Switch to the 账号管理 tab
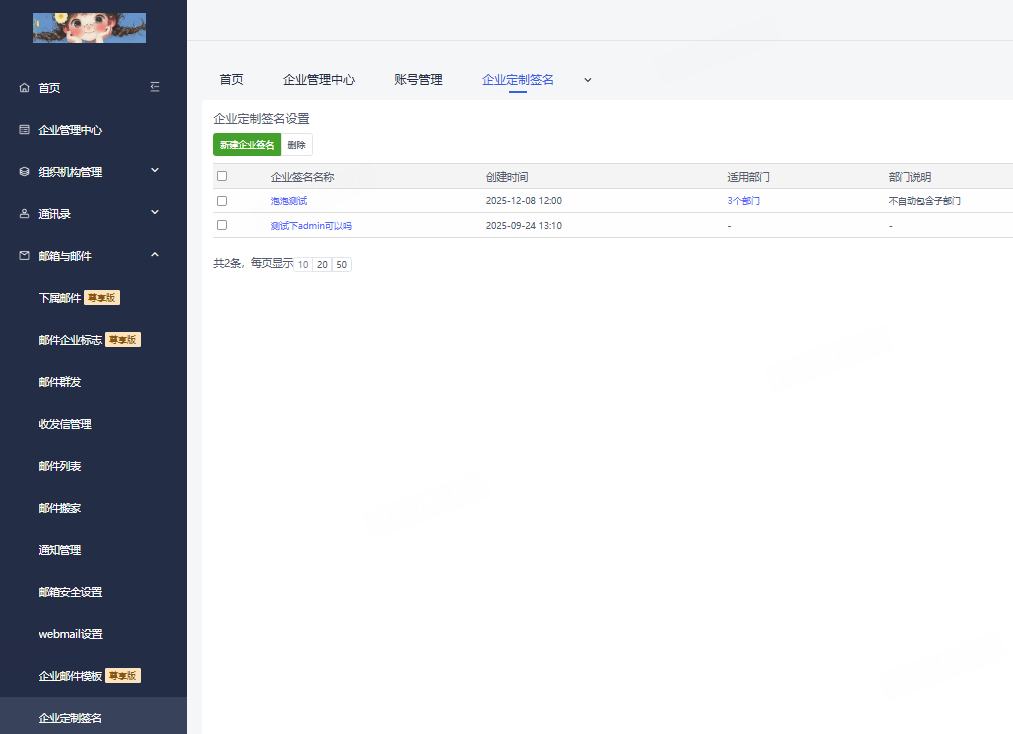This screenshot has width=1013, height=734. tap(419, 79)
